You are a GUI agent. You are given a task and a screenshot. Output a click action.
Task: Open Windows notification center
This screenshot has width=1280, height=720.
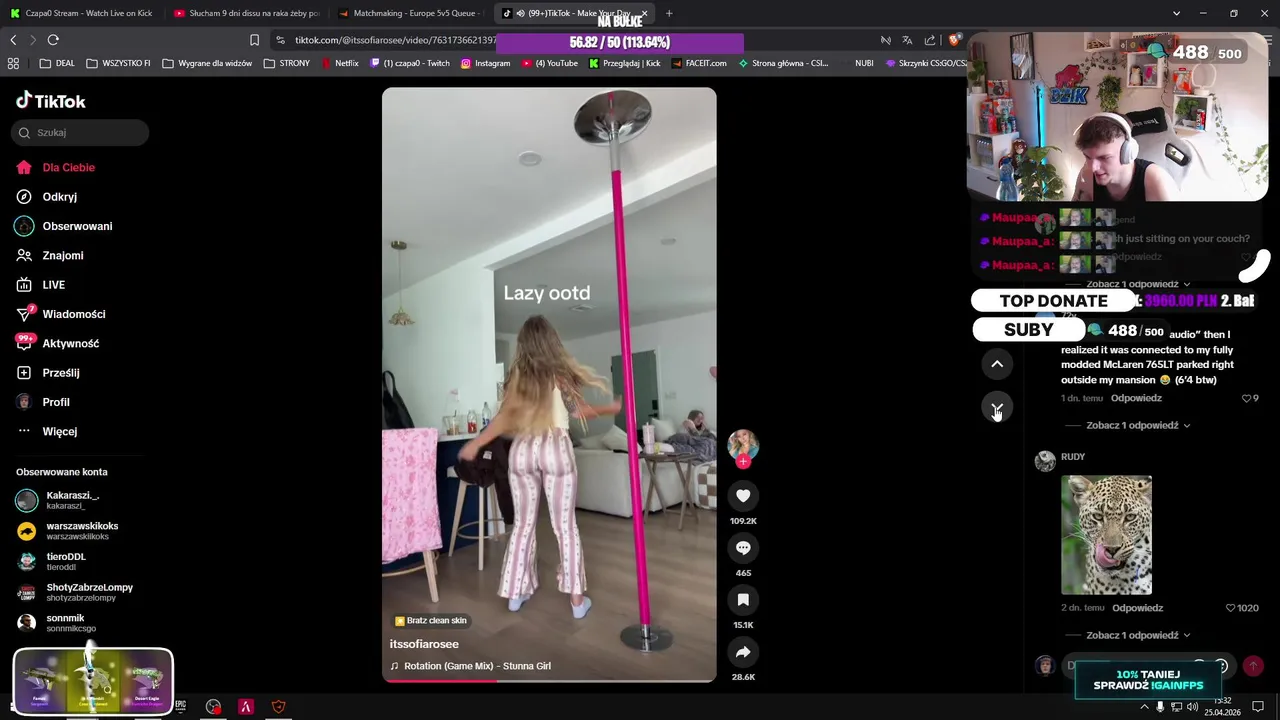pos(1258,707)
